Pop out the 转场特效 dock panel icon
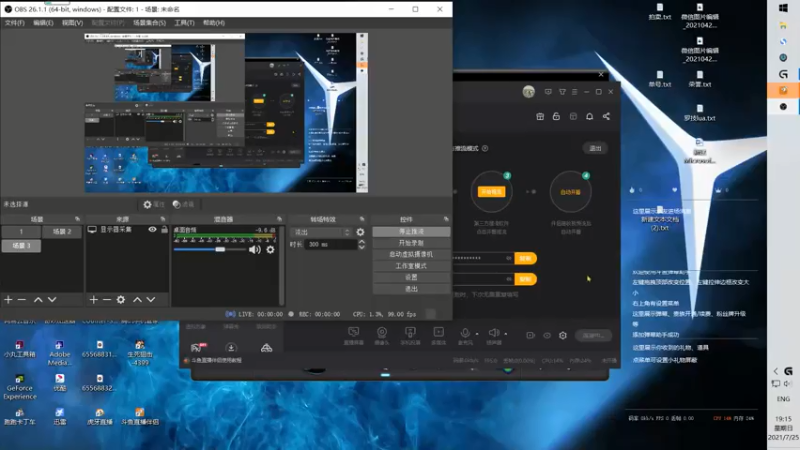This screenshot has width=800, height=450. point(362,219)
